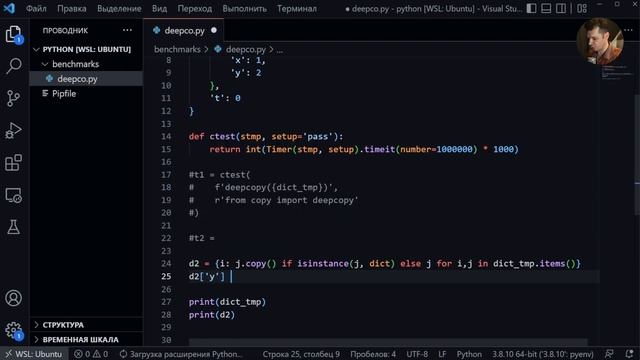Image resolution: width=640 pixels, height=360 pixels.
Task: Click benchmarks breadcrumb
Action: click(x=177, y=49)
